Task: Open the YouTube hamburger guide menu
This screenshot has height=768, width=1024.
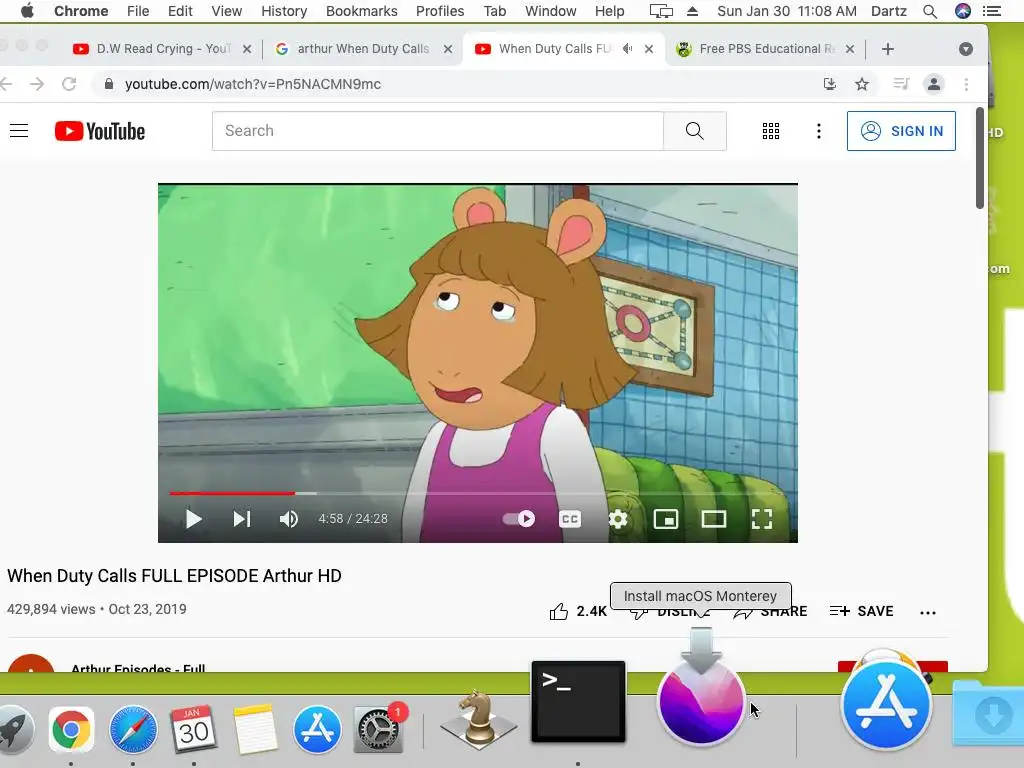Action: point(19,131)
